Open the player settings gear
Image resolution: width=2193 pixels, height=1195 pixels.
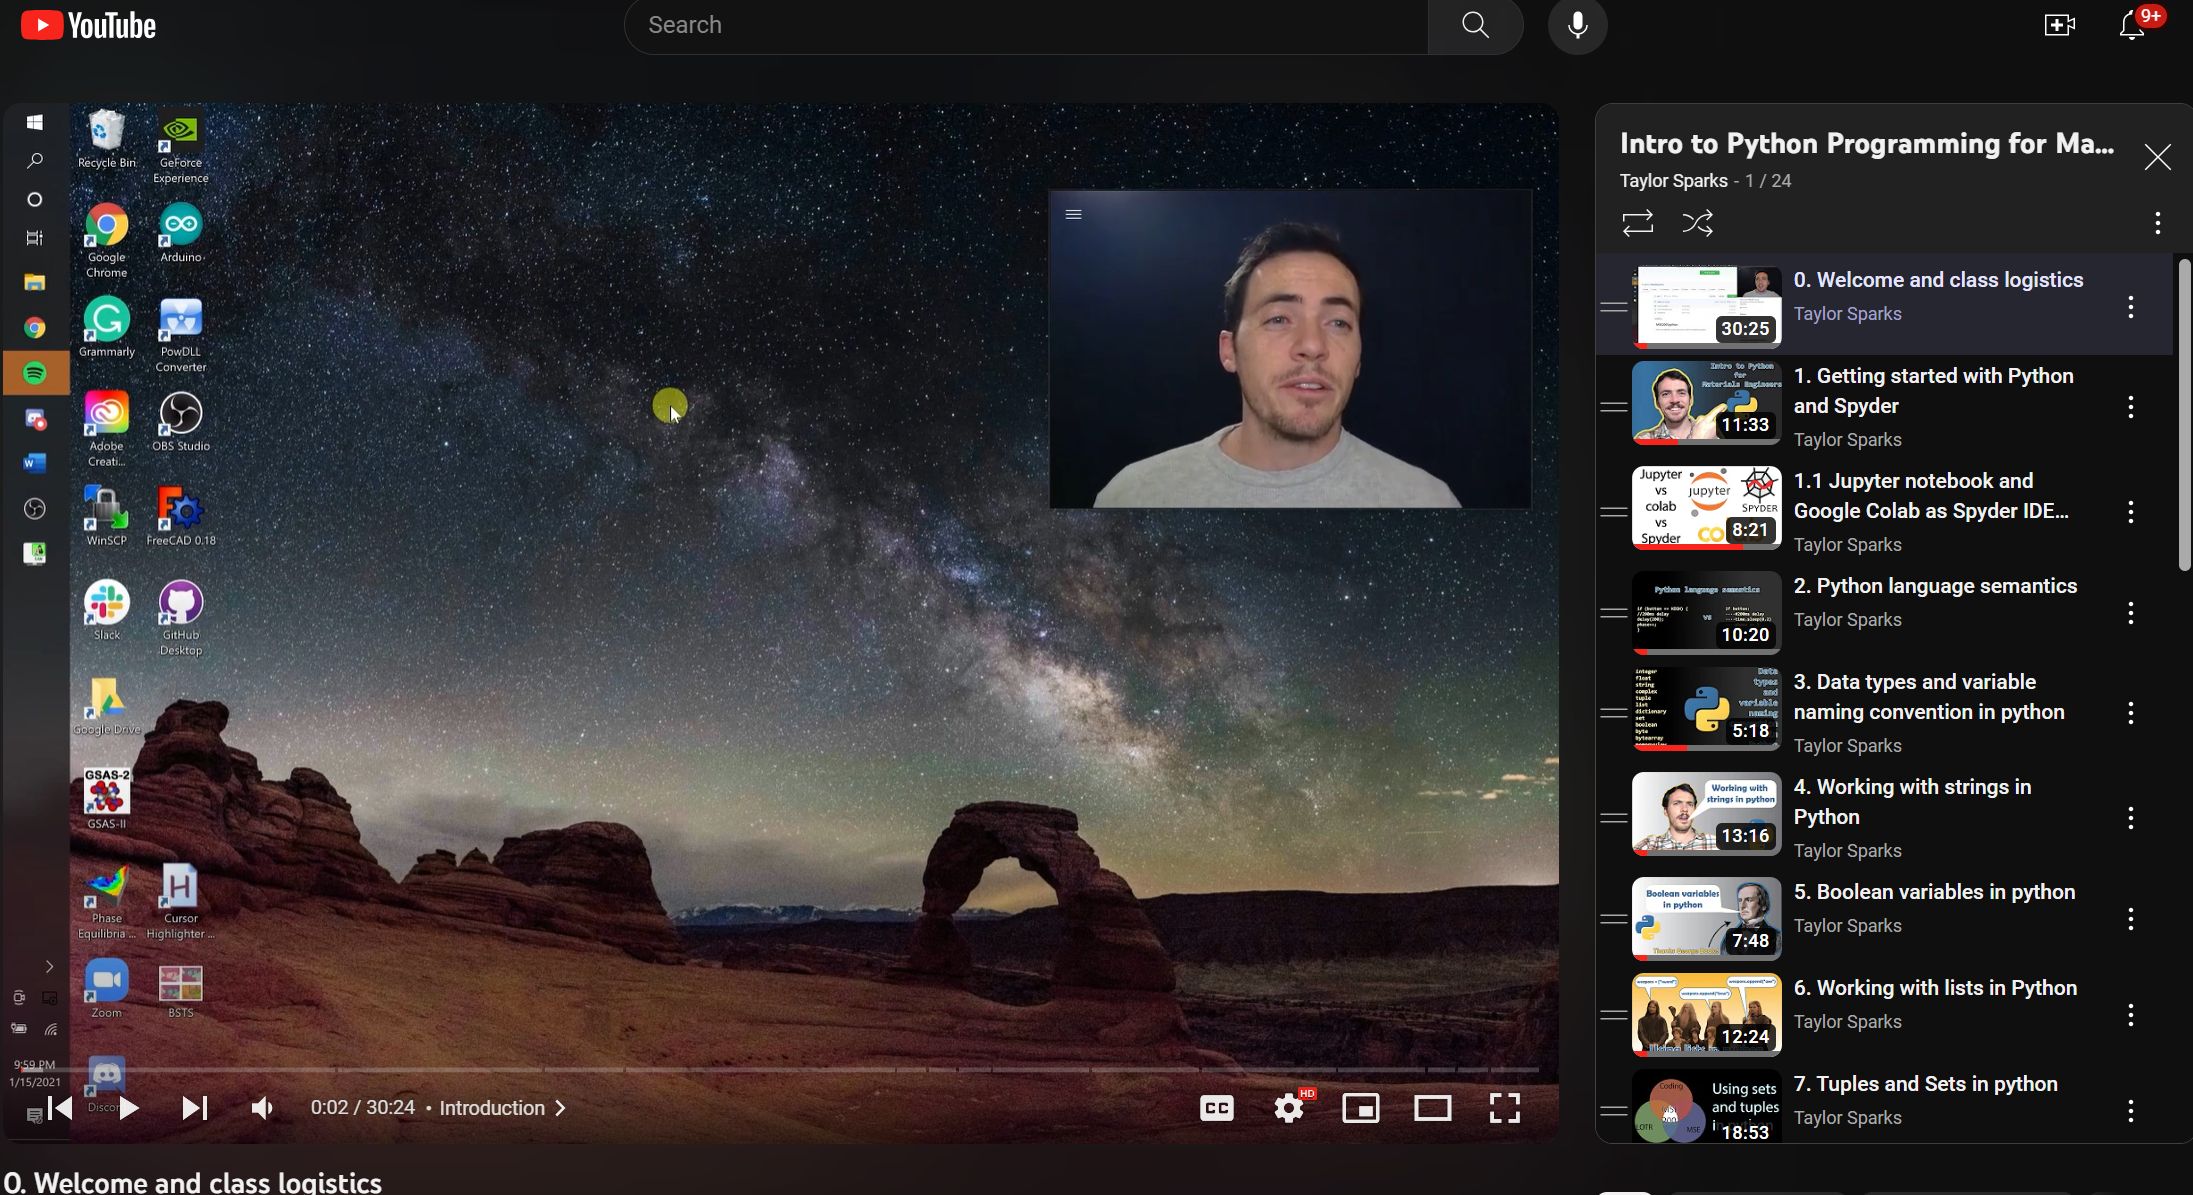point(1288,1108)
